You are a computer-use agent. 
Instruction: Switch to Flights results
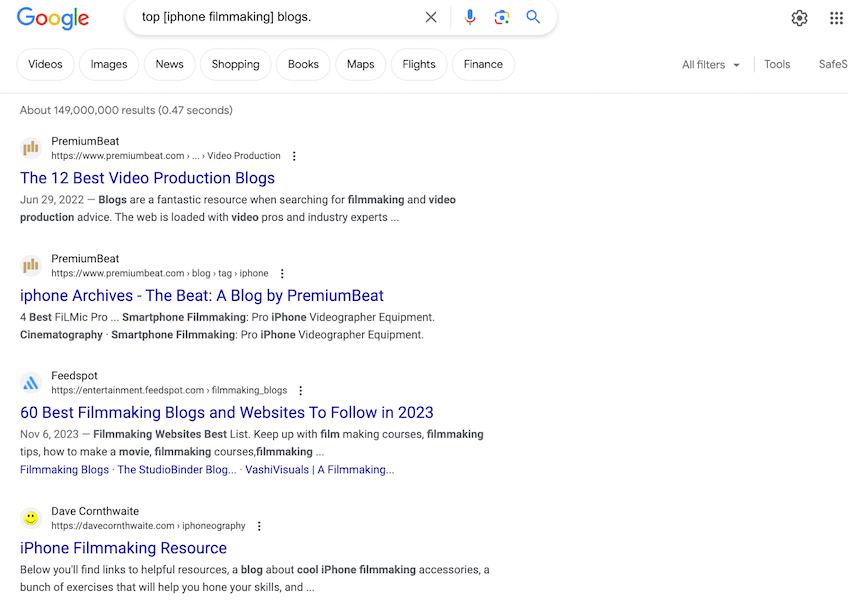[419, 64]
